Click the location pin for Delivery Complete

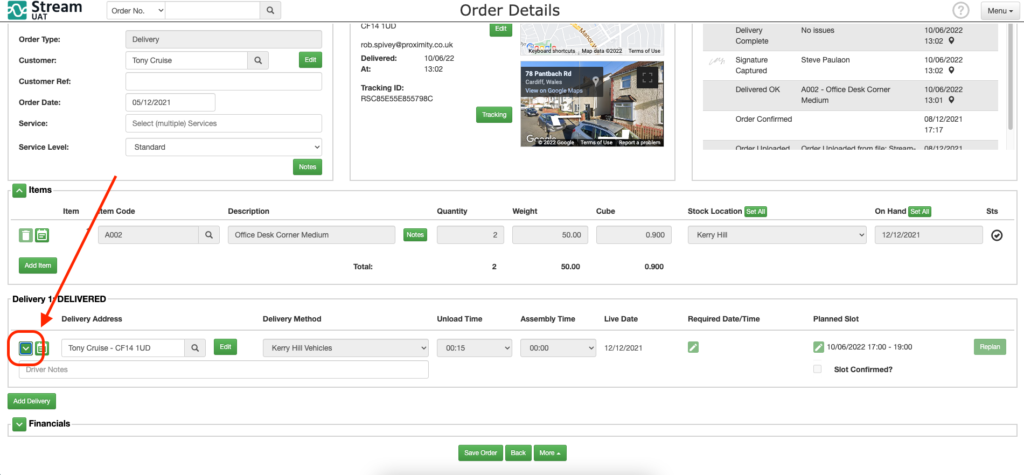[x=952, y=41]
